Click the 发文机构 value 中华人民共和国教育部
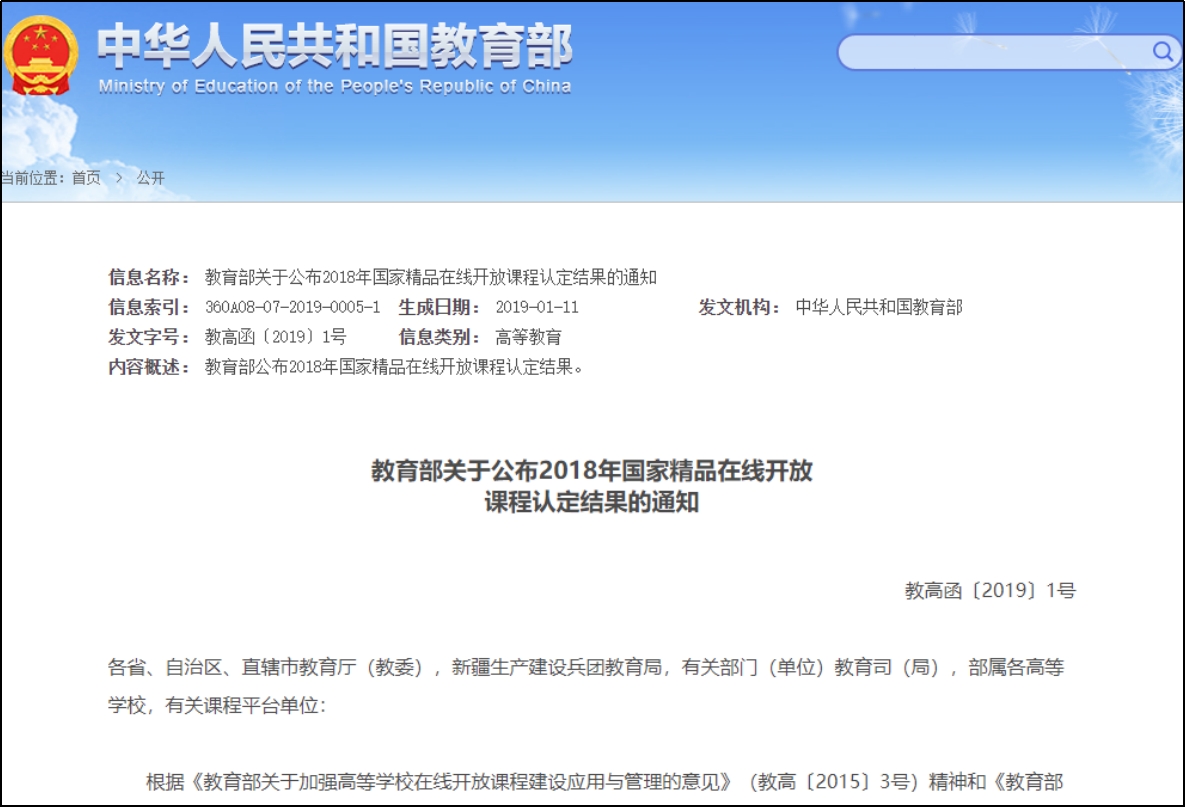The height and width of the screenshot is (807, 1185). tap(878, 307)
